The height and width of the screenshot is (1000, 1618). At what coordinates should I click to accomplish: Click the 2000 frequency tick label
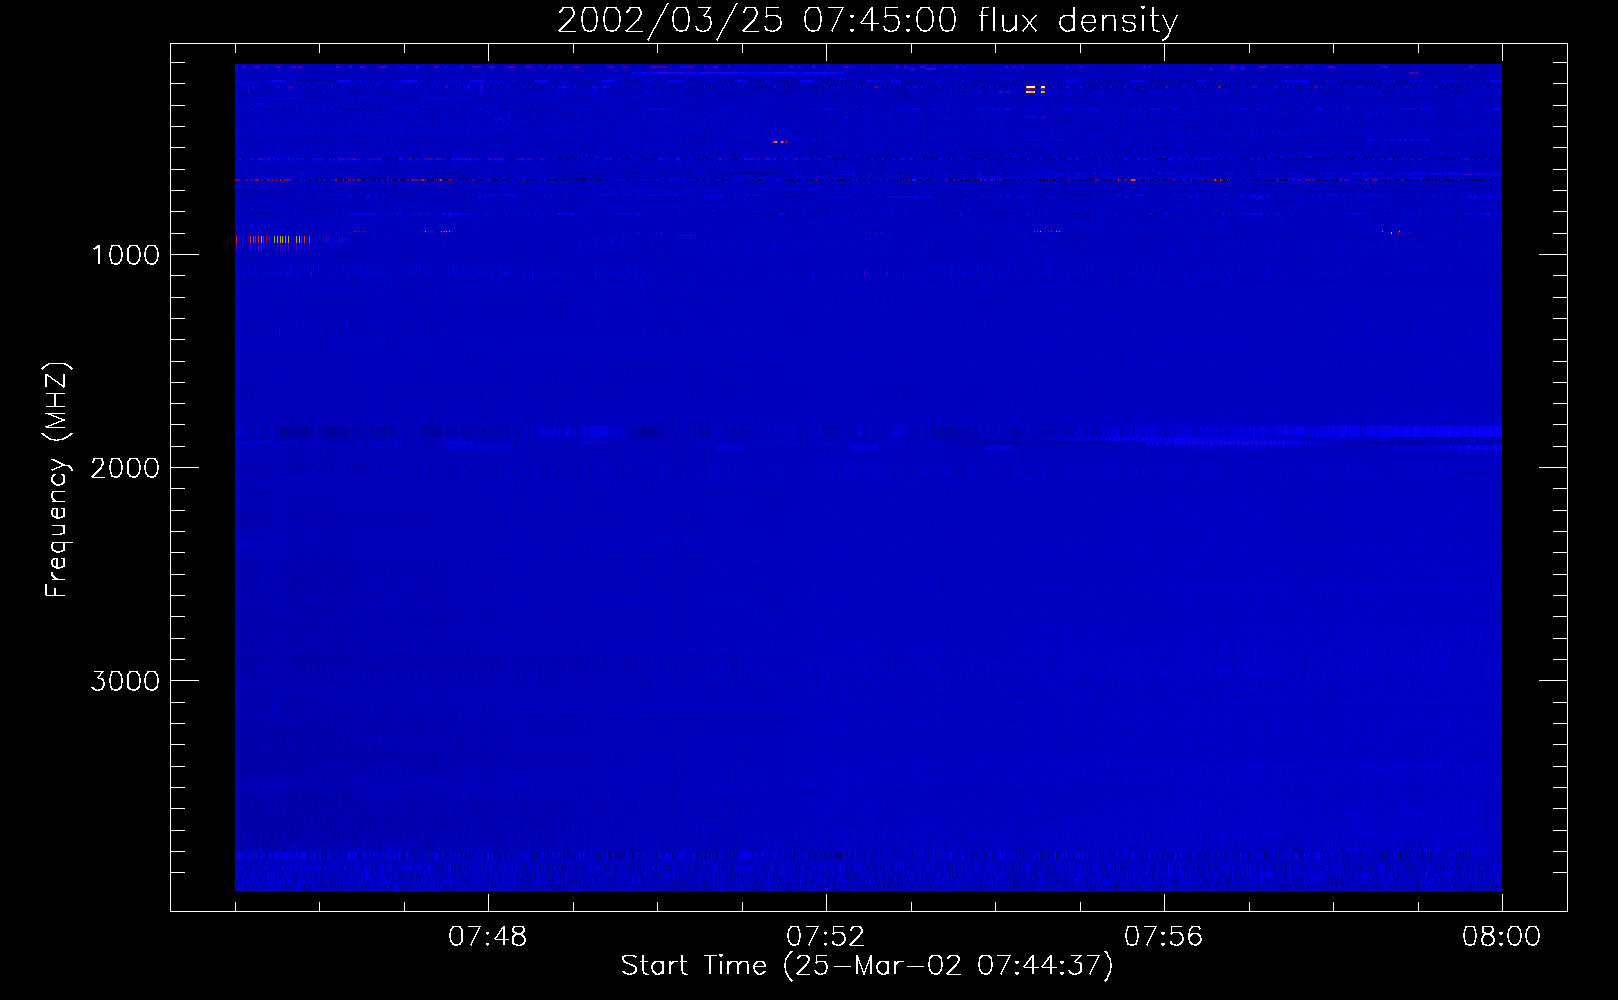coord(125,468)
